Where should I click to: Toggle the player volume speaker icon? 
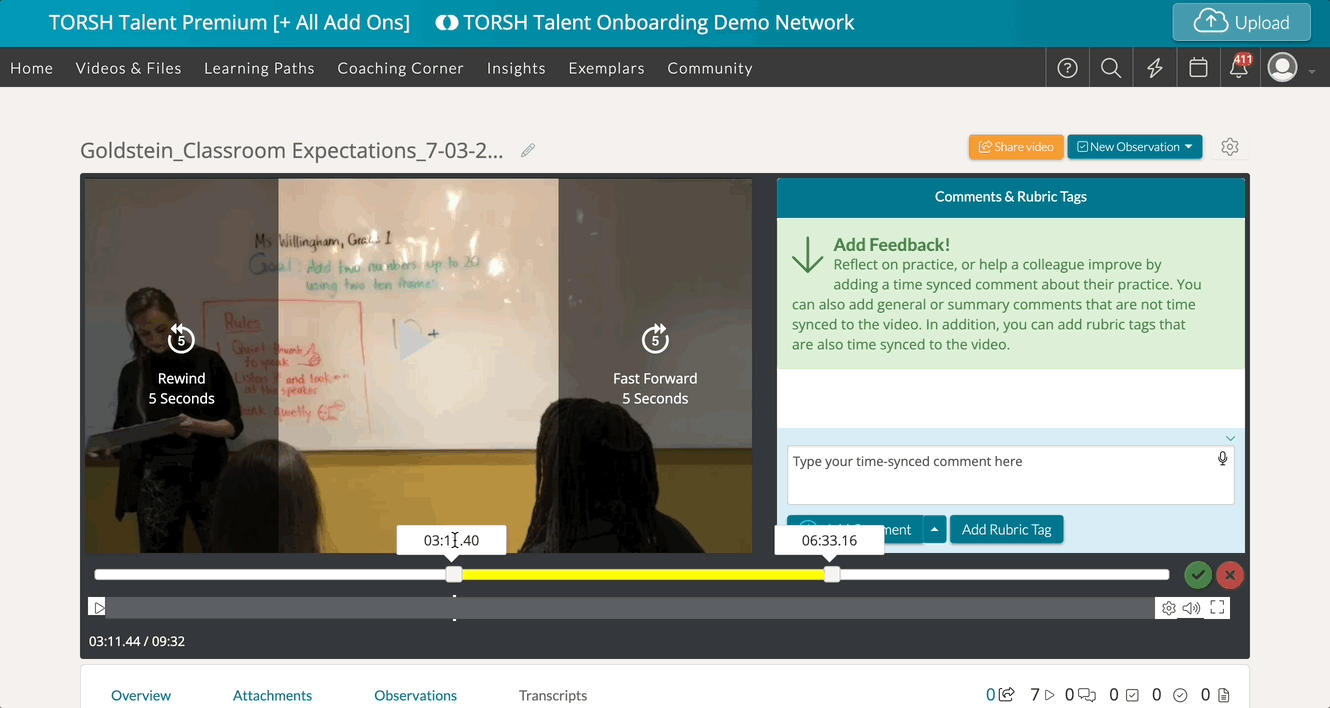1191,608
